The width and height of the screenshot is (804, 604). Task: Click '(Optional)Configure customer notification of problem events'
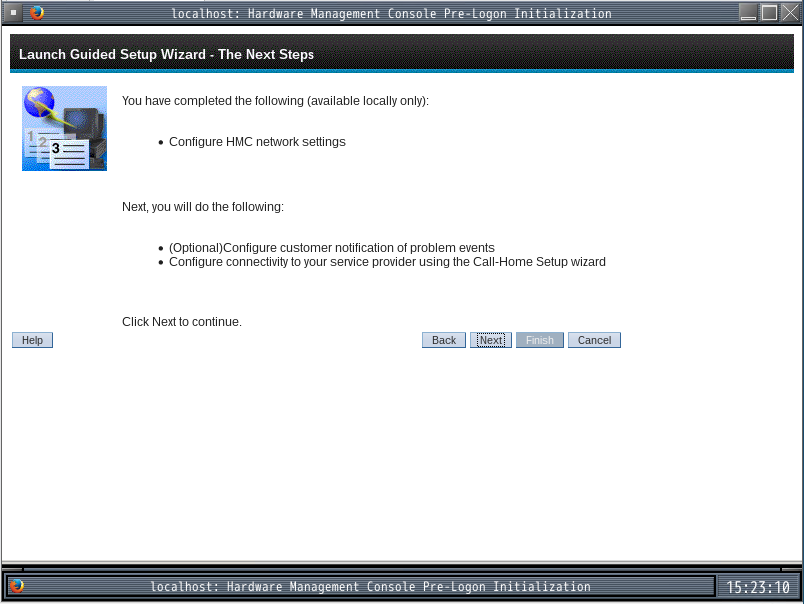[332, 248]
